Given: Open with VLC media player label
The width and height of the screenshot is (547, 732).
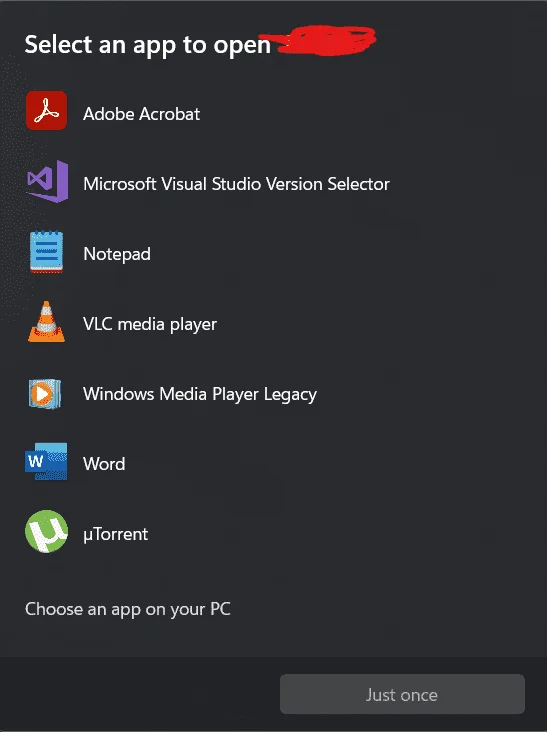Looking at the screenshot, I should pos(150,324).
